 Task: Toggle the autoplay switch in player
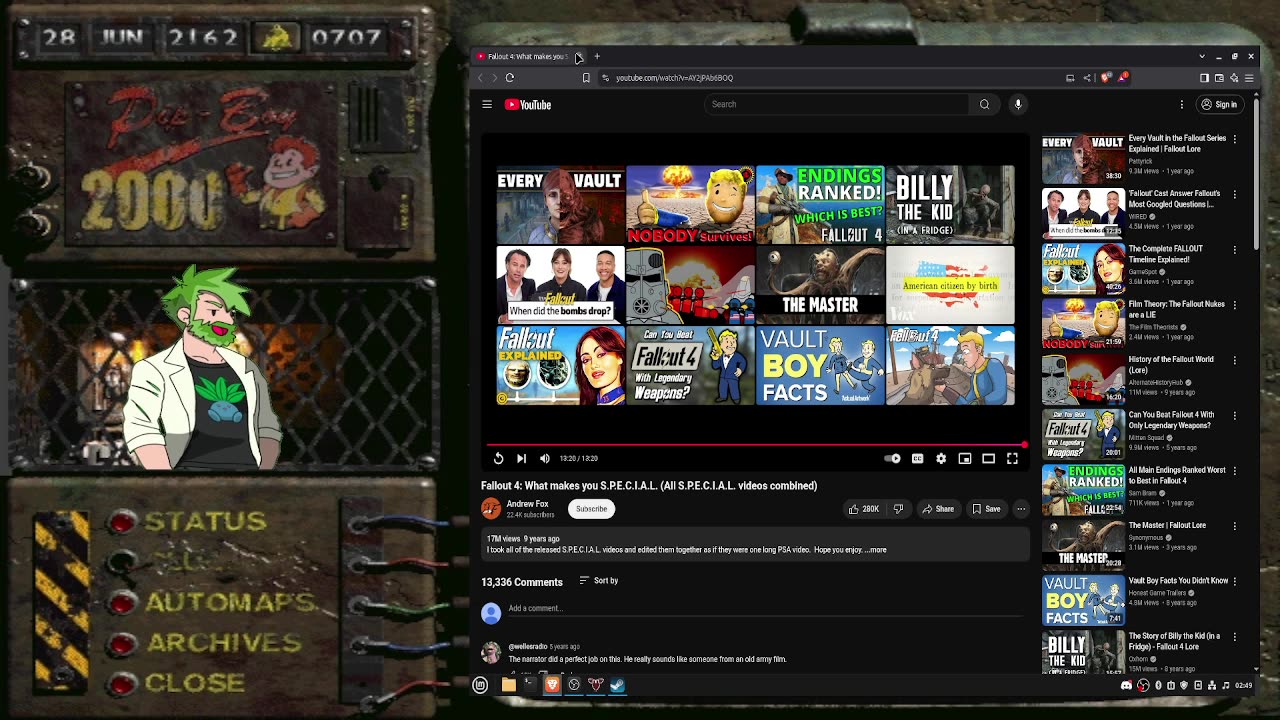coord(893,458)
